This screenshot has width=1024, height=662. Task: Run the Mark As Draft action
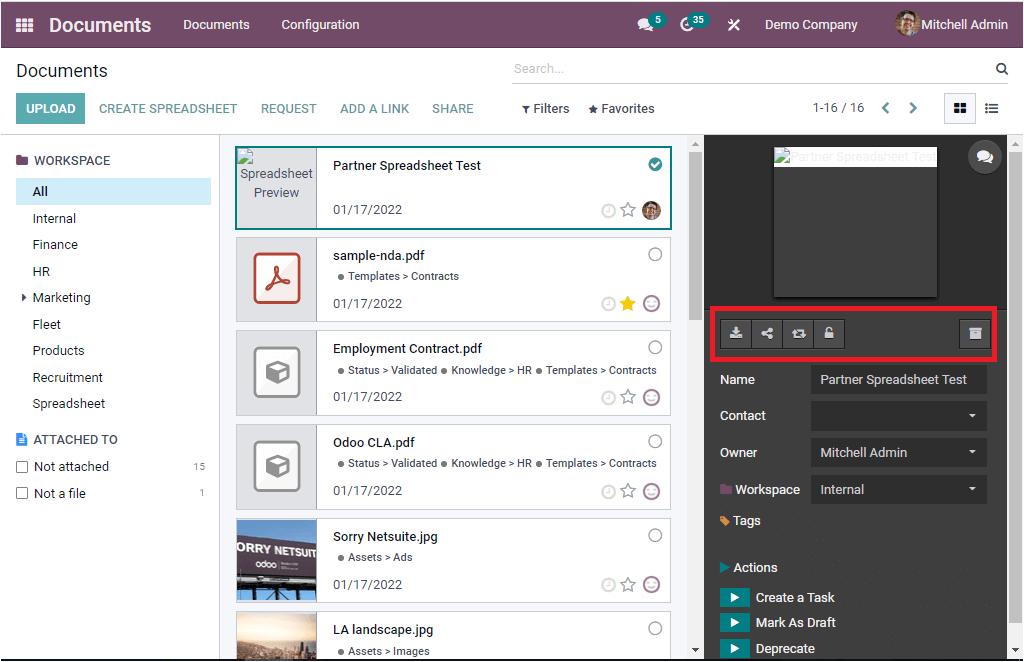pyautogui.click(x=735, y=622)
